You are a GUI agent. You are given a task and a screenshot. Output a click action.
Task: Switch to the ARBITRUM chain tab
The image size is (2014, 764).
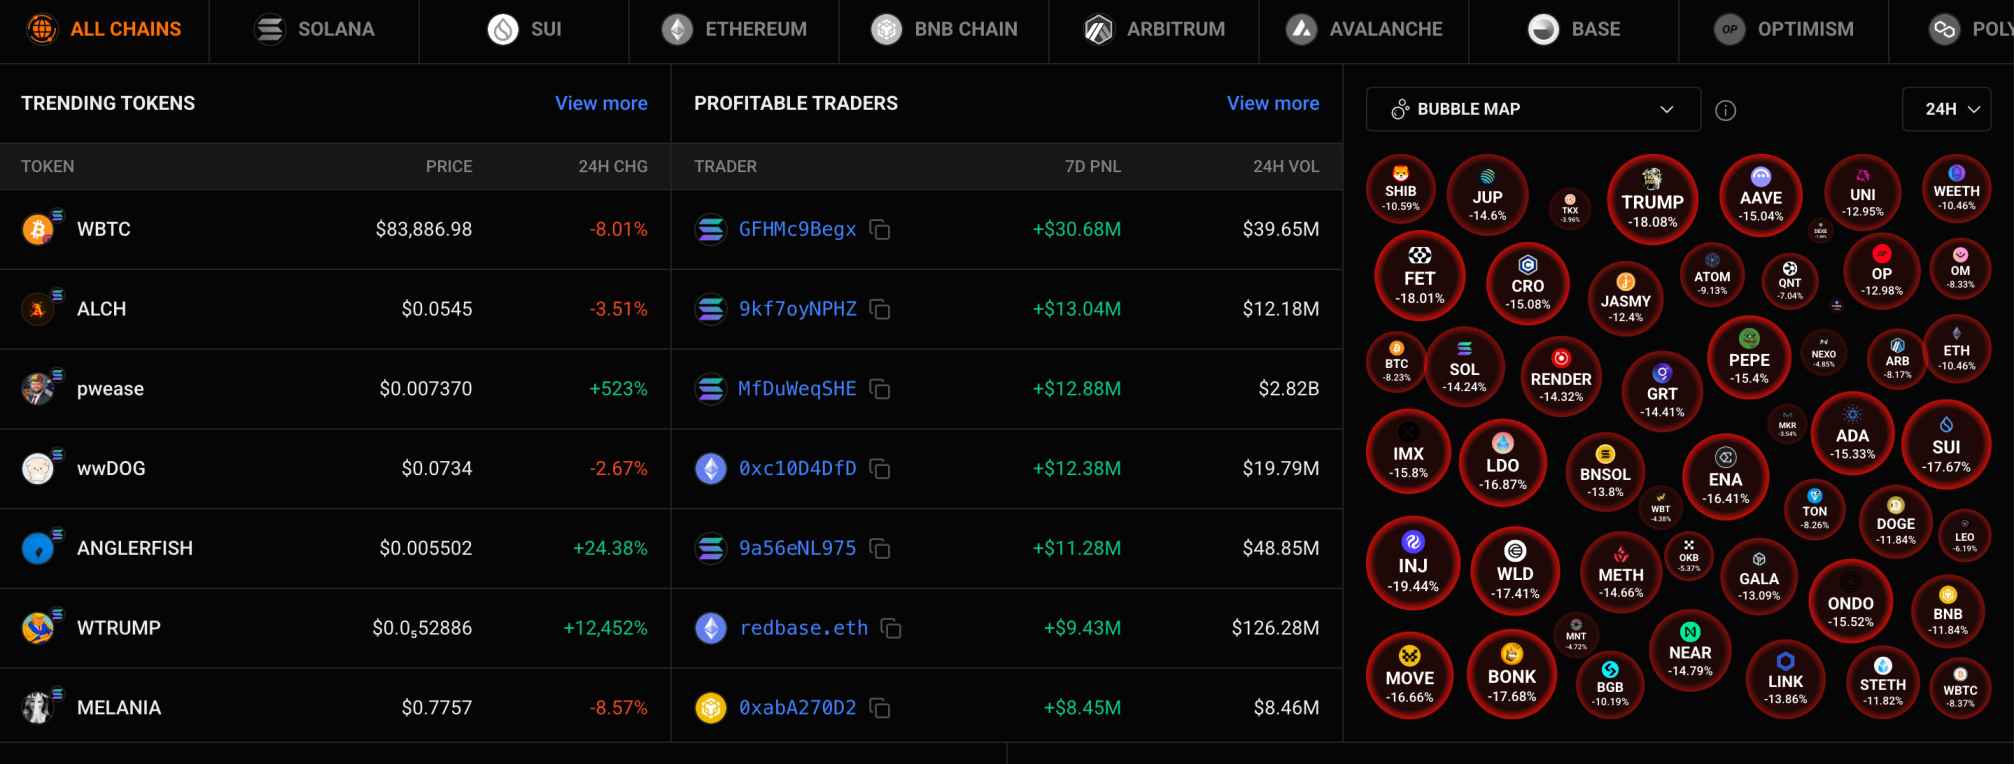click(1154, 30)
